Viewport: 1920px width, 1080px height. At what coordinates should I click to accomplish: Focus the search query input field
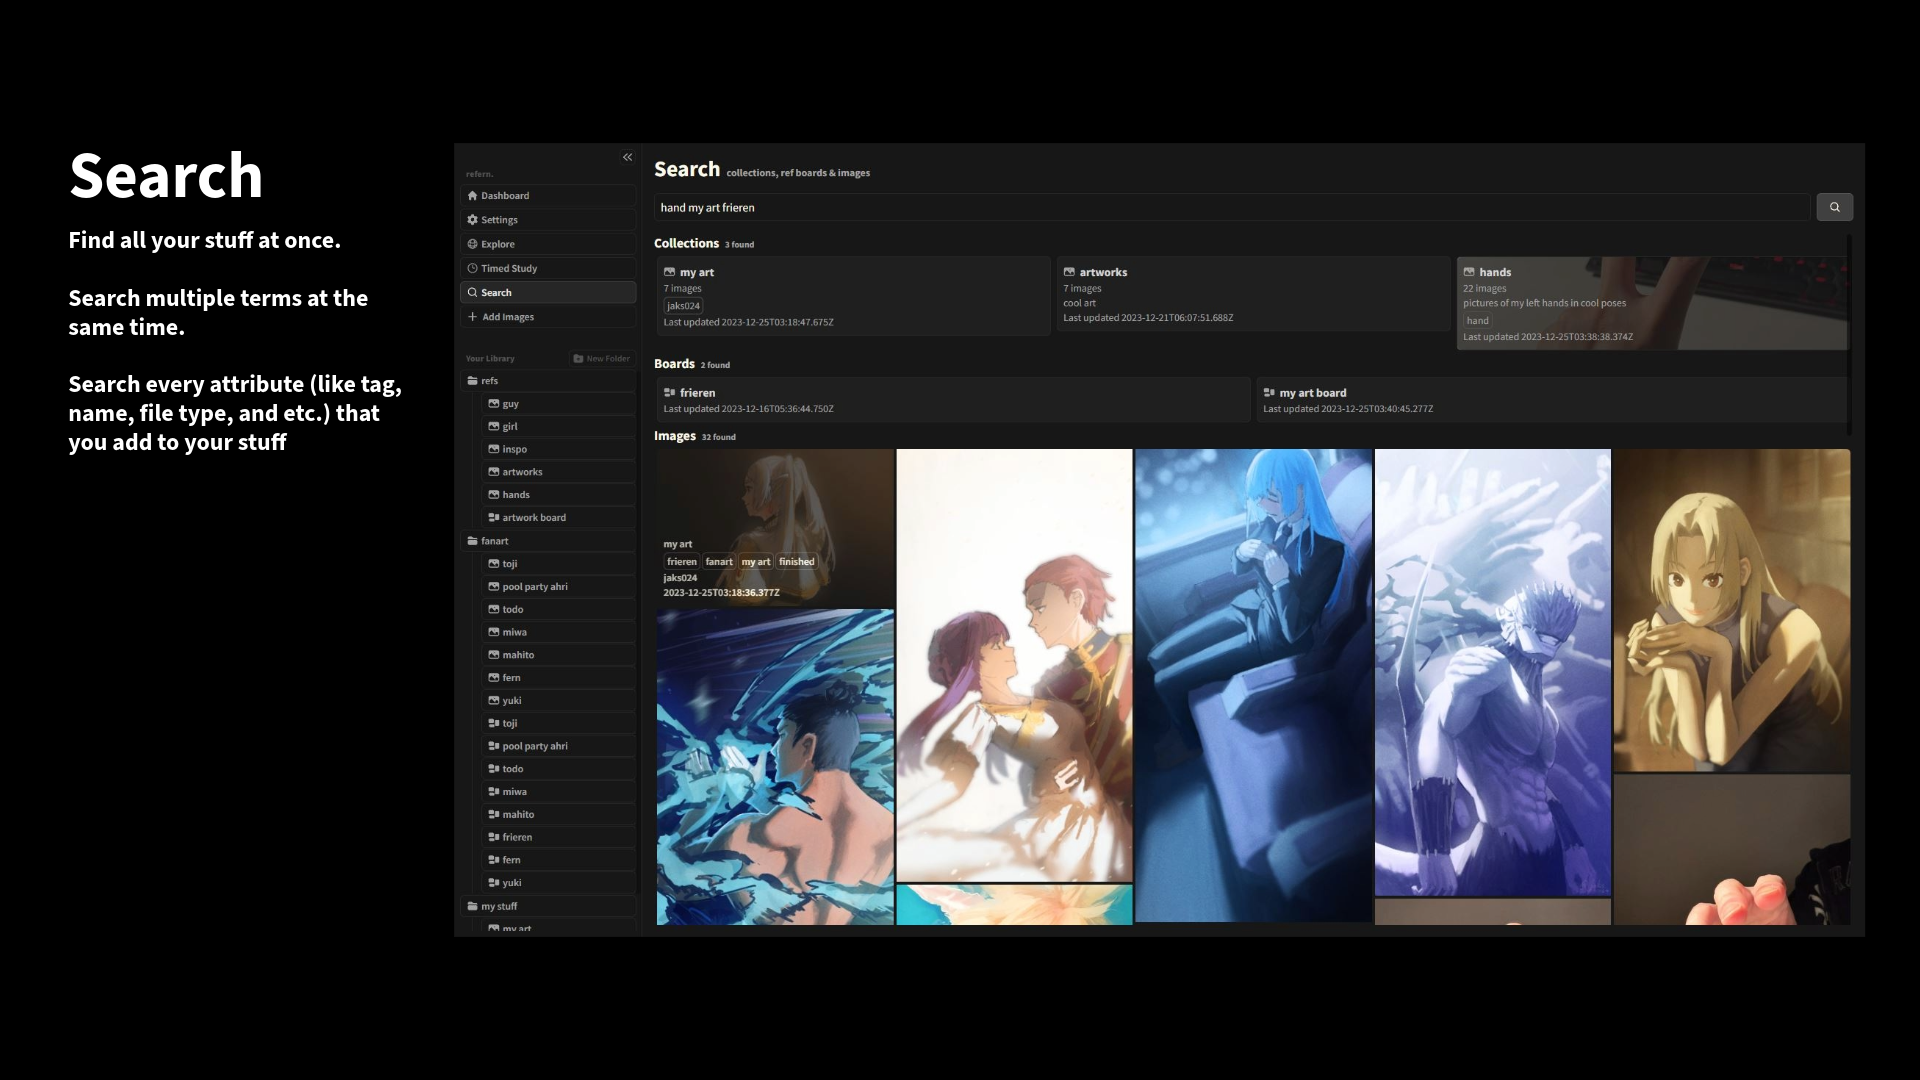click(x=1232, y=207)
